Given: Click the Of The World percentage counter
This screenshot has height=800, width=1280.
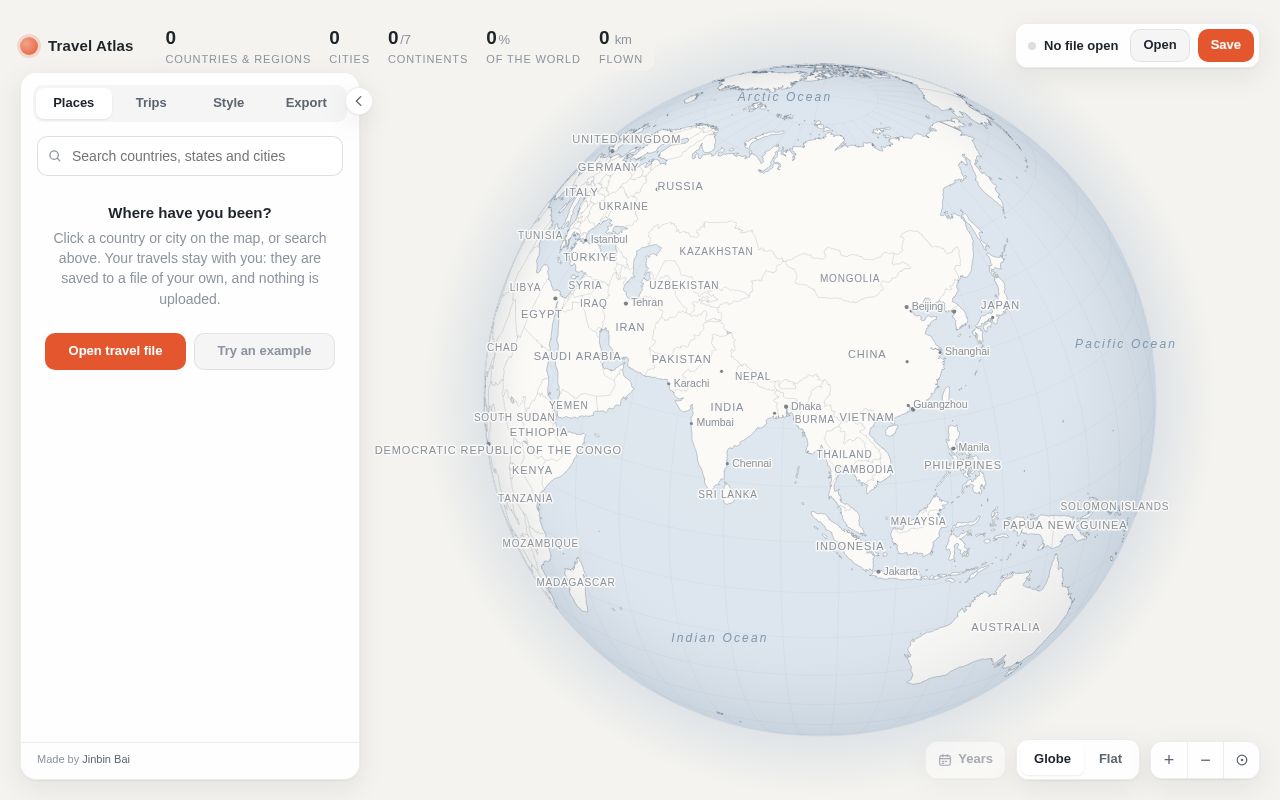Looking at the screenshot, I should pos(533,47).
